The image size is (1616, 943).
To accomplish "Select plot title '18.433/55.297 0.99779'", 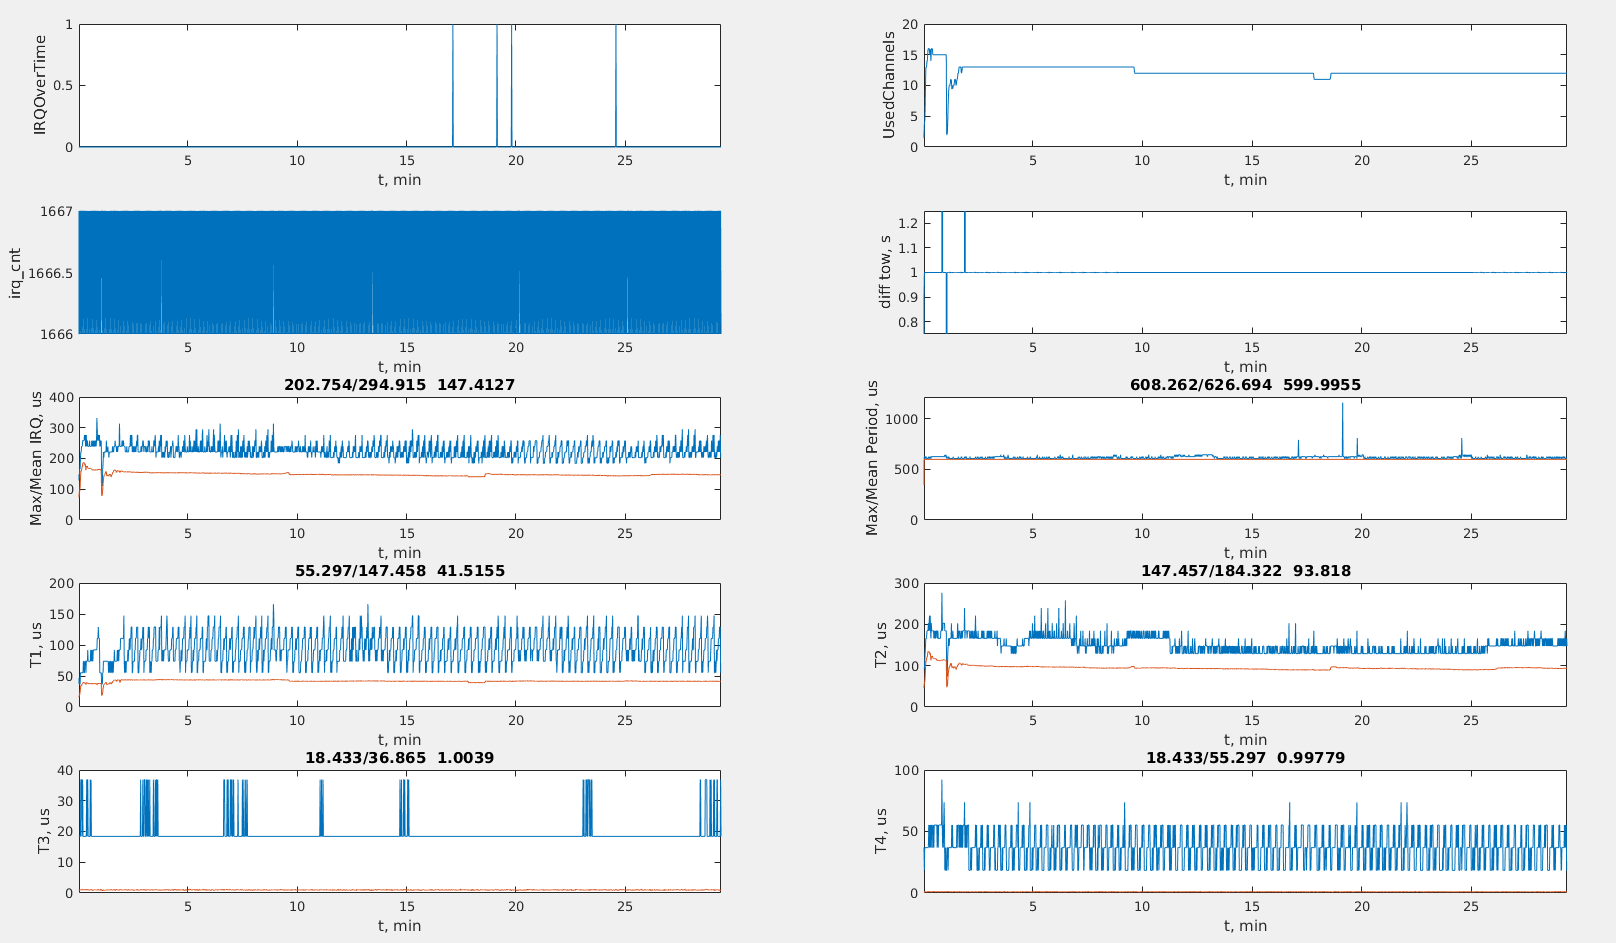I will point(1245,758).
